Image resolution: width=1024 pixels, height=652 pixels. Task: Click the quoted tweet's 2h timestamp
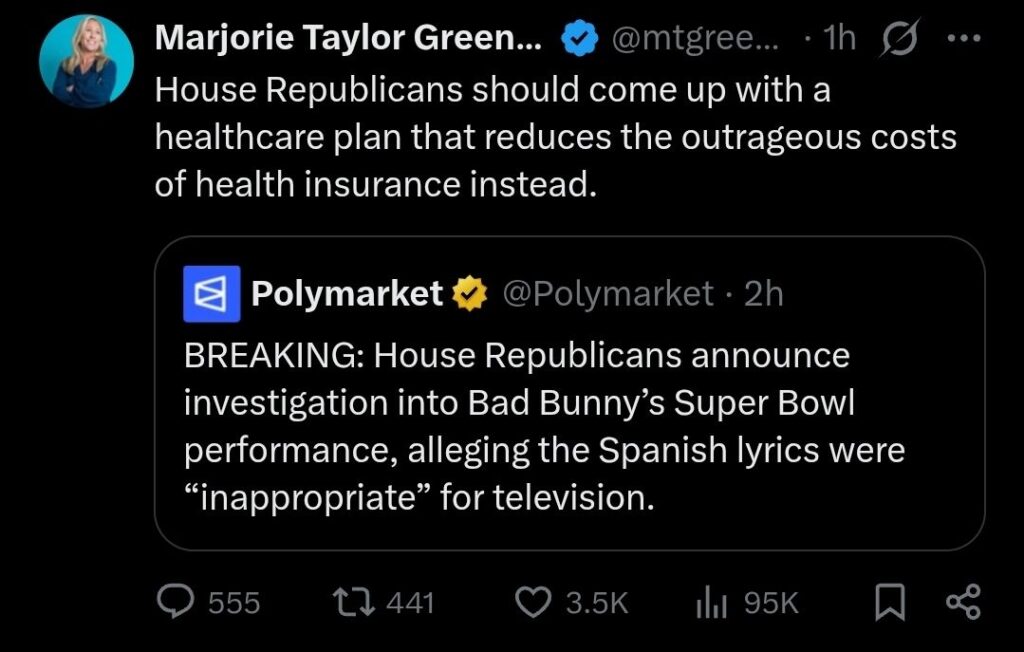(763, 294)
